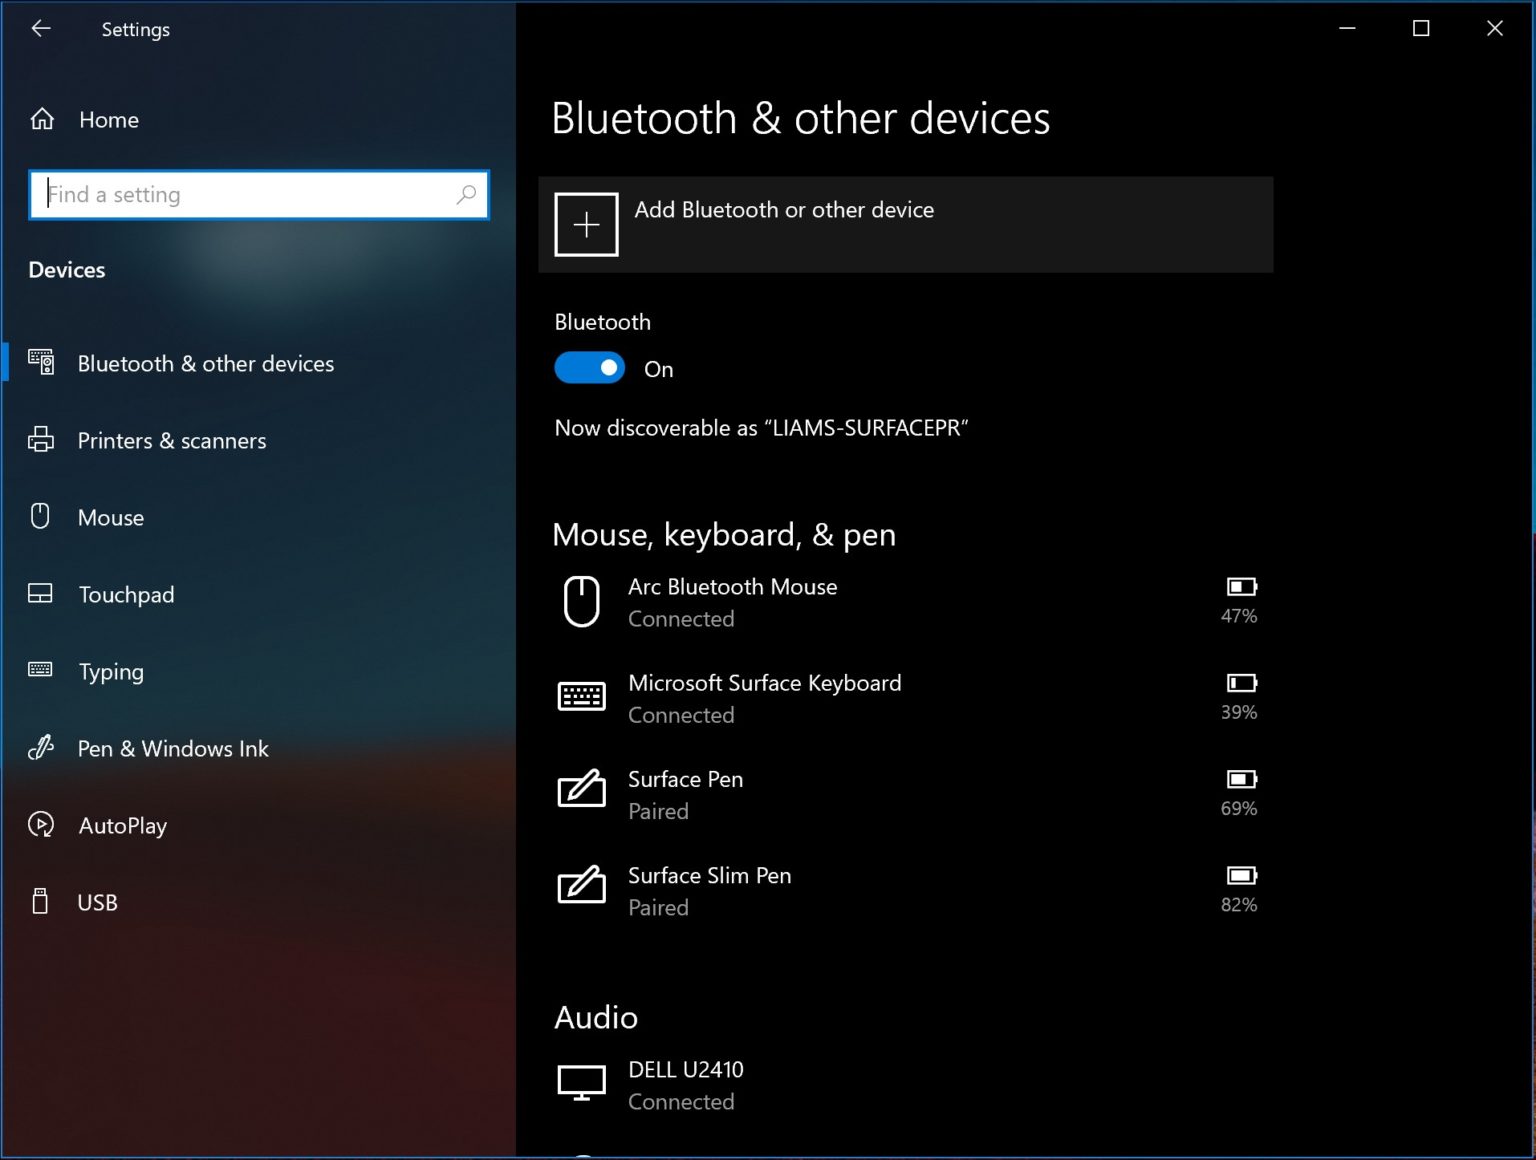Toggle Bluetooth switch to Off

[x=589, y=368]
